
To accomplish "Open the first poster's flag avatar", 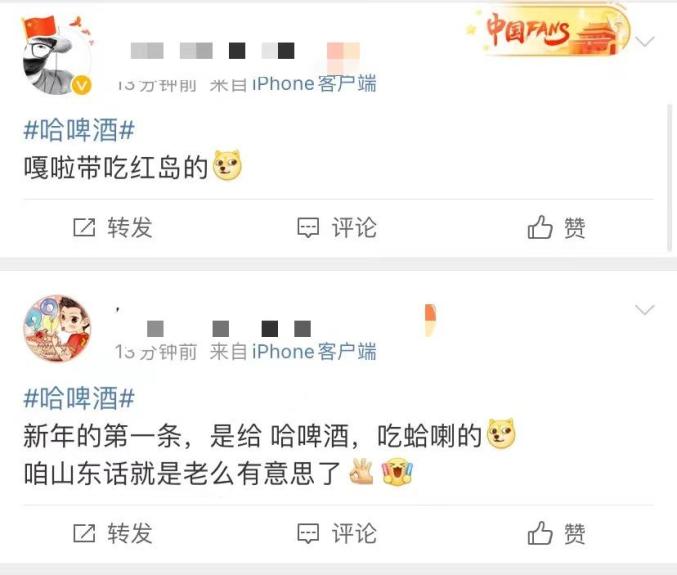I will point(57,55).
